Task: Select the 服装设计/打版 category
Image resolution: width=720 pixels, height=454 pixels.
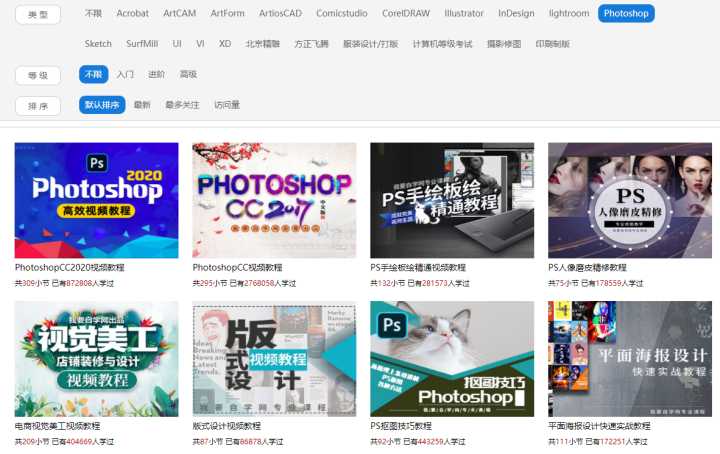Action: [x=371, y=44]
